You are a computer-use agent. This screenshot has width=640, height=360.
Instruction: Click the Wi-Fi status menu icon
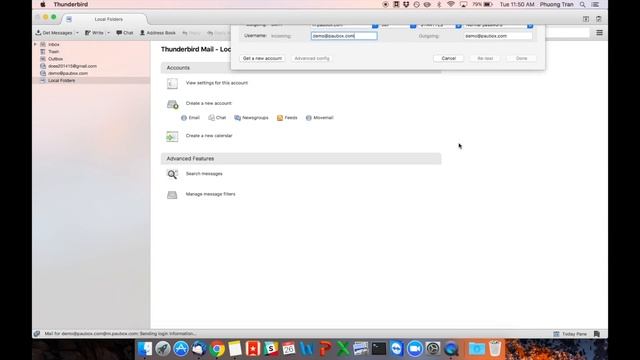[x=451, y=4]
